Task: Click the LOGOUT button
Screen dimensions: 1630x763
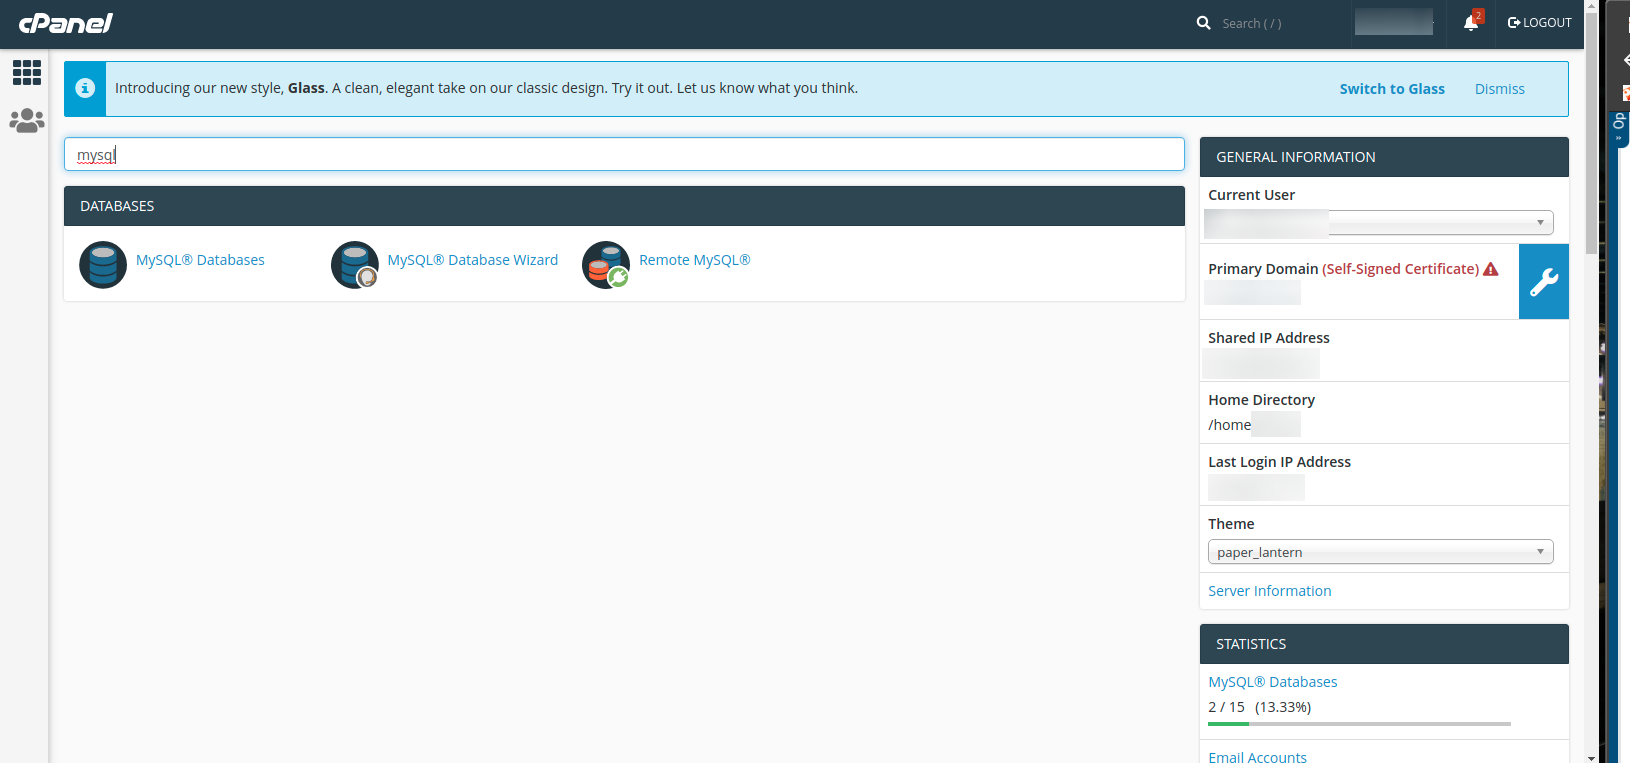Action: (x=1540, y=23)
